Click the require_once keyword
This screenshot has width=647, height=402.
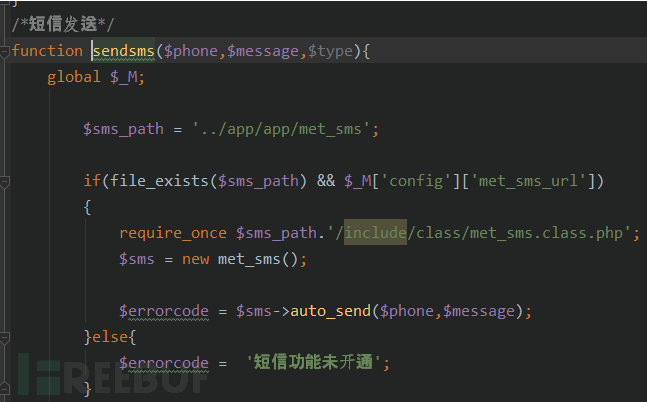[x=173, y=233]
